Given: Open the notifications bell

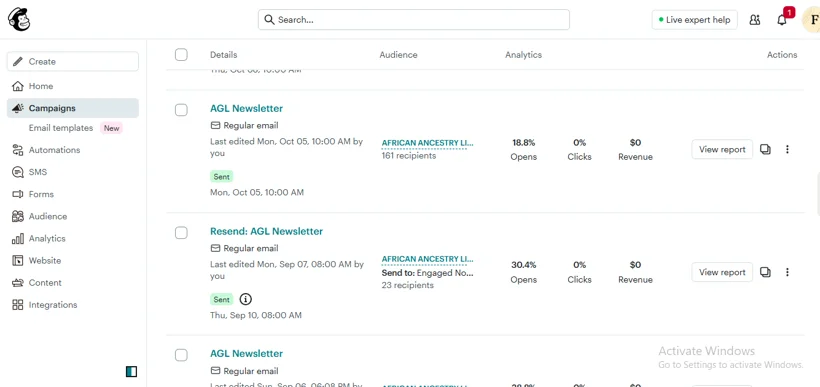Looking at the screenshot, I should coord(782,20).
